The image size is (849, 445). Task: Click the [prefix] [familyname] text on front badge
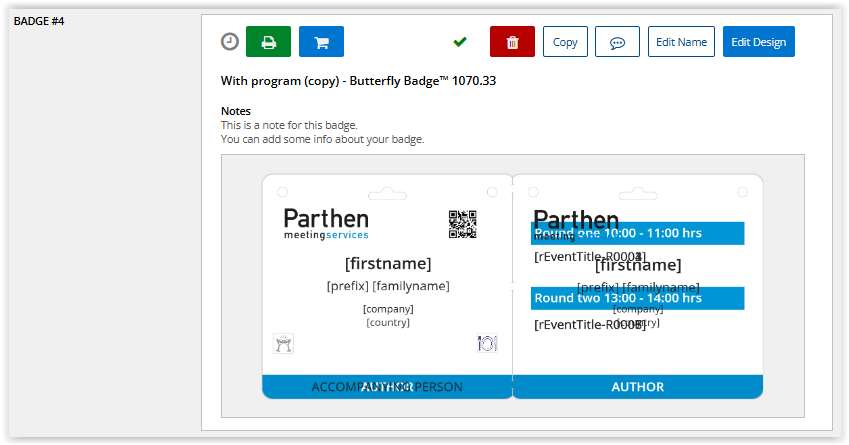[x=388, y=286]
